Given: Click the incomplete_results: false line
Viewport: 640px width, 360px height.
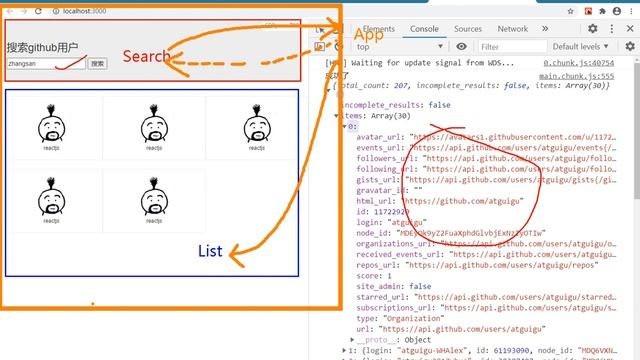Looking at the screenshot, I should pos(395,105).
